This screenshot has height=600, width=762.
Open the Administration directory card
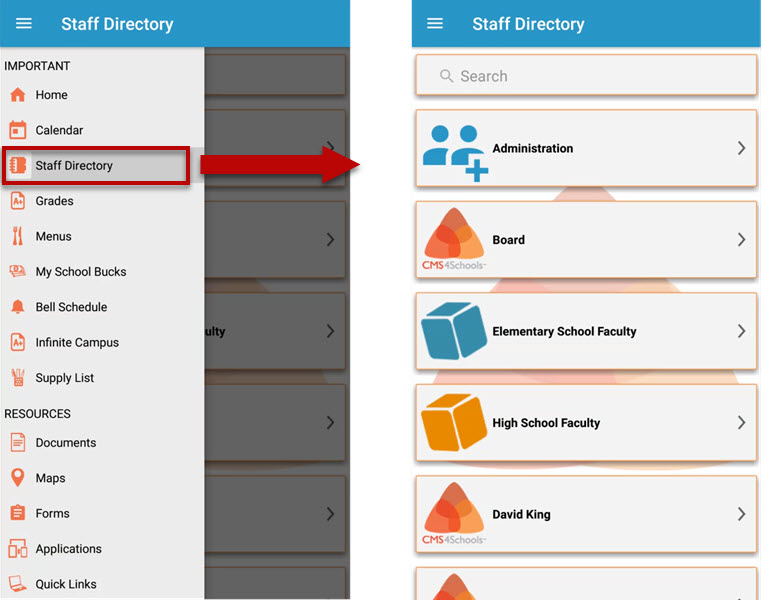[x=586, y=148]
